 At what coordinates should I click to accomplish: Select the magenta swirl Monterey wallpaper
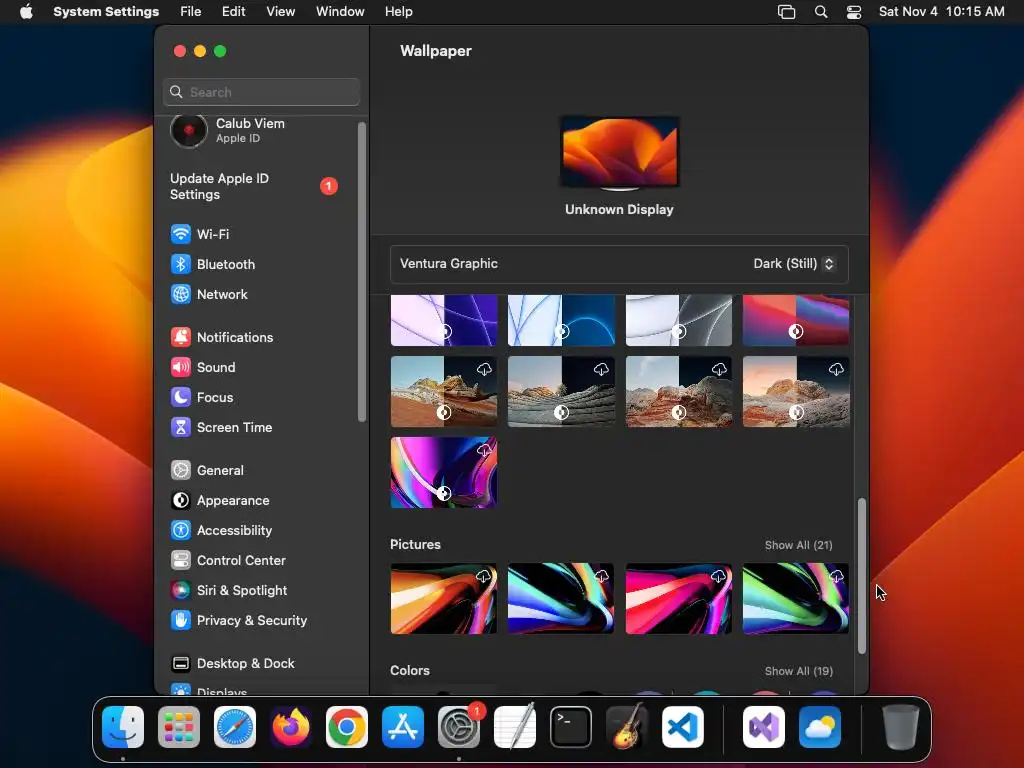(443, 472)
